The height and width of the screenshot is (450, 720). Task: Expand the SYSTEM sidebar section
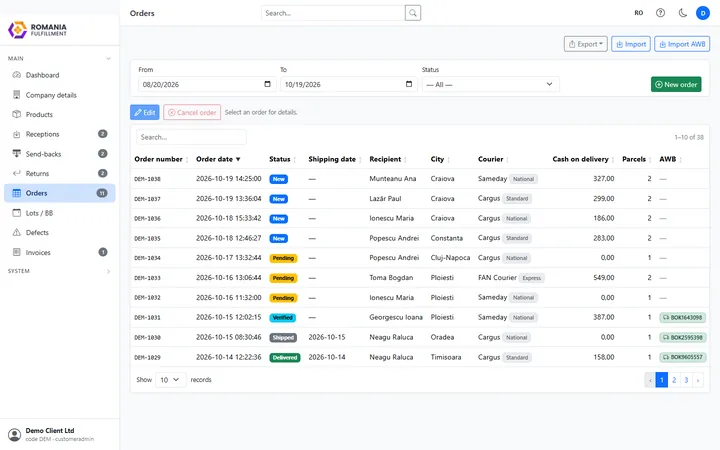coord(60,271)
